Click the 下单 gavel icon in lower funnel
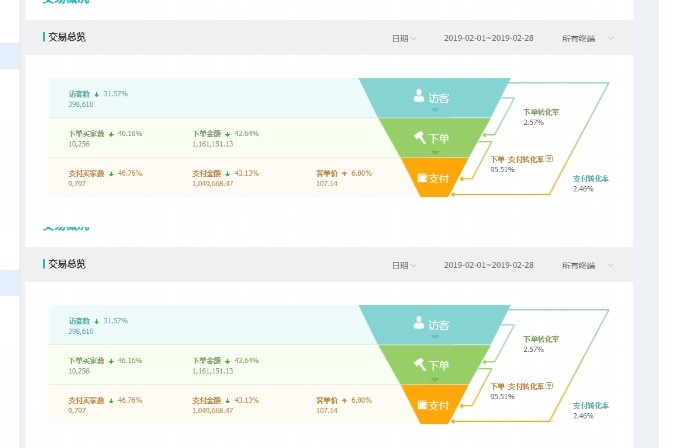676x448 pixels. tap(419, 364)
